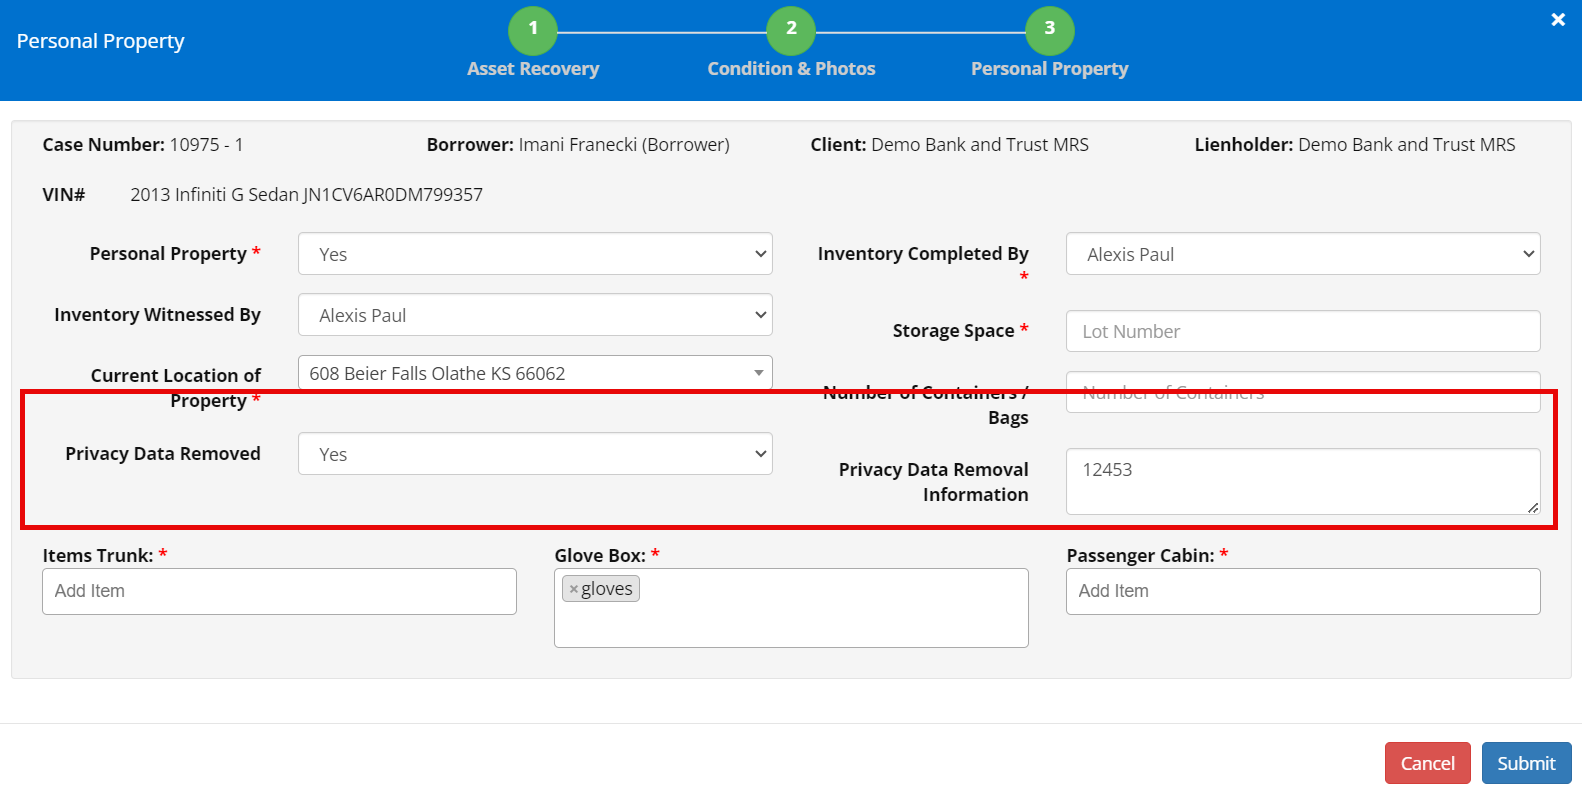Click the Items Trunk Add Item field
Screen dimensions: 1582x794
click(x=279, y=591)
